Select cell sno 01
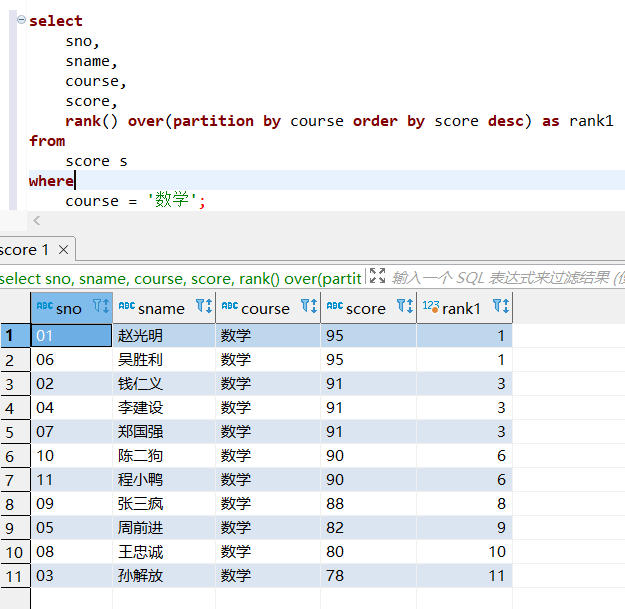This screenshot has width=625, height=609. pyautogui.click(x=72, y=336)
